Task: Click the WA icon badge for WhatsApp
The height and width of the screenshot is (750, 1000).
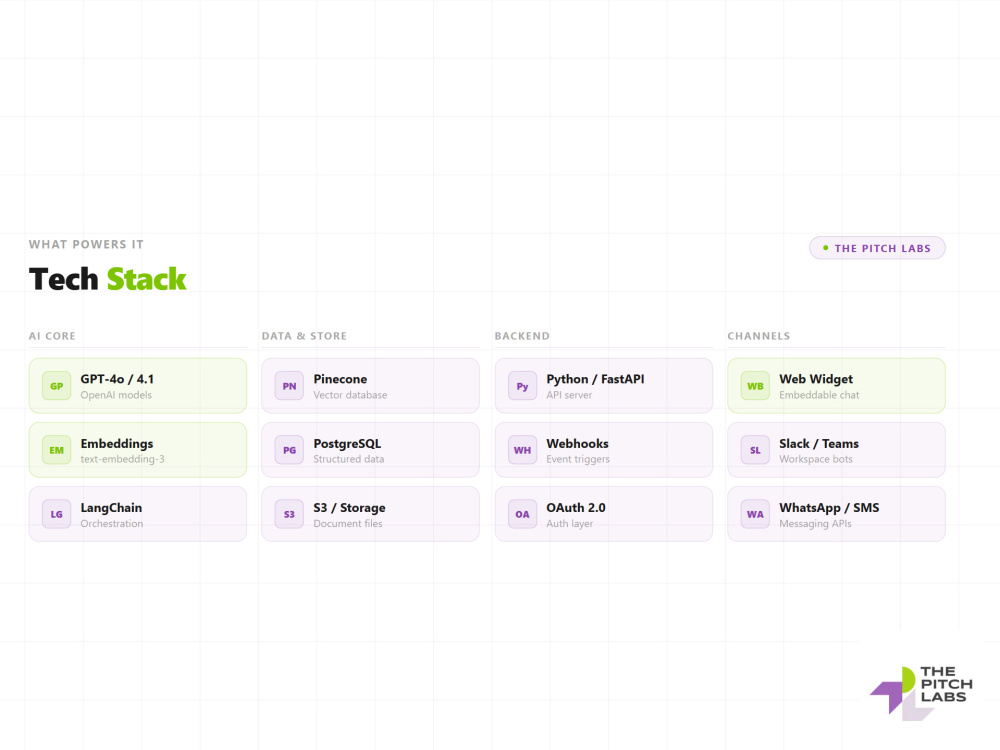Action: 755,514
